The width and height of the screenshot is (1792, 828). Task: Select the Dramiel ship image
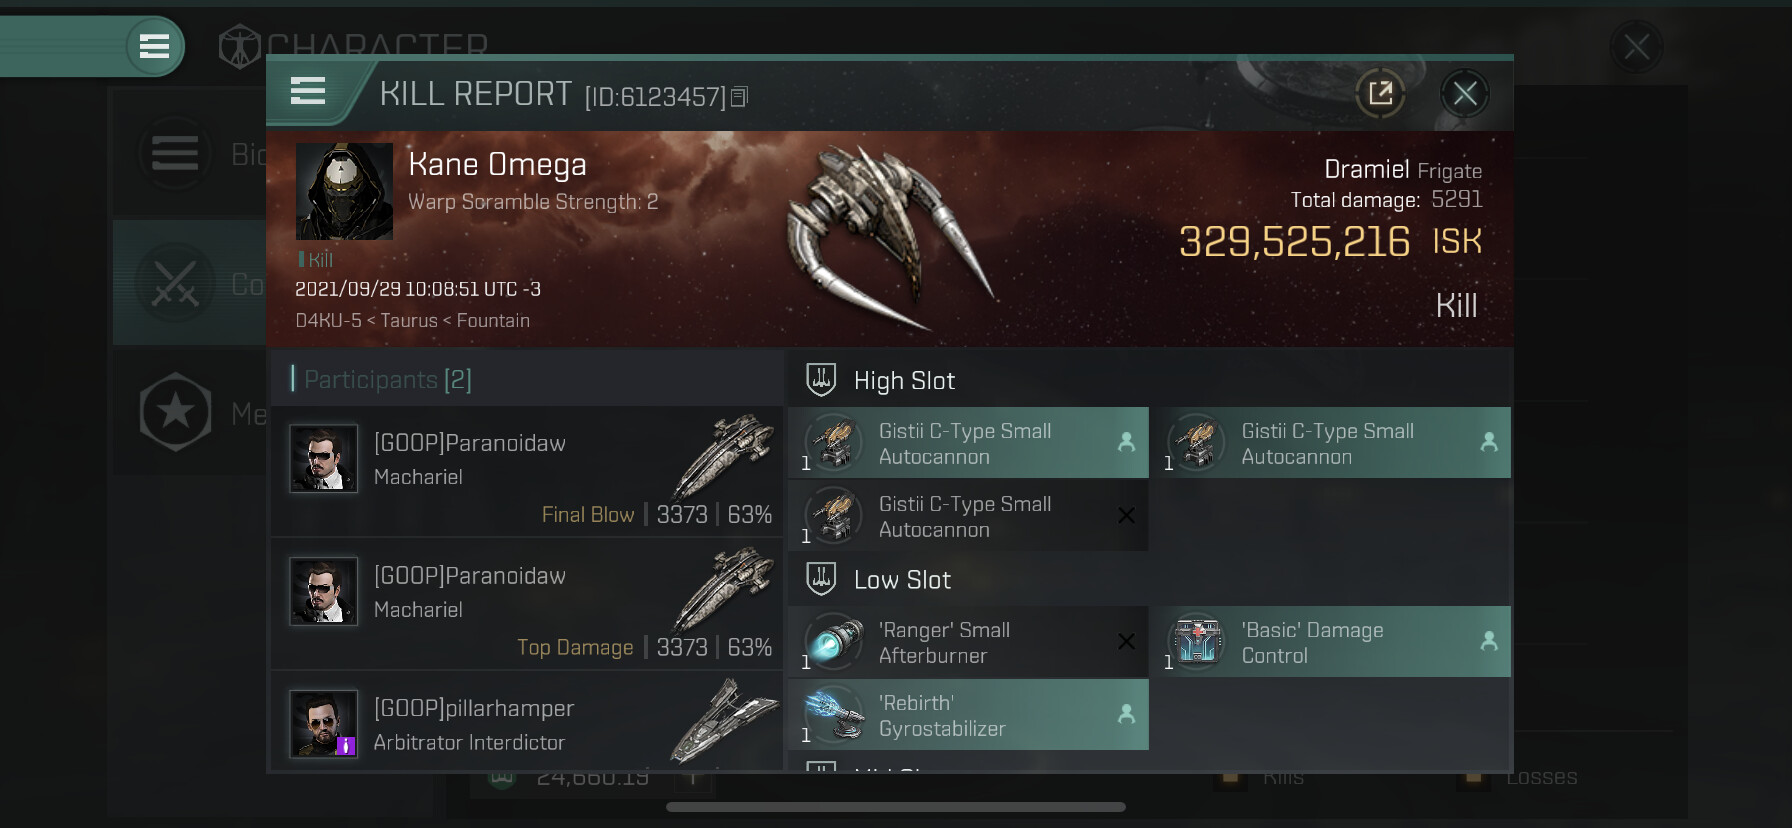(890, 236)
